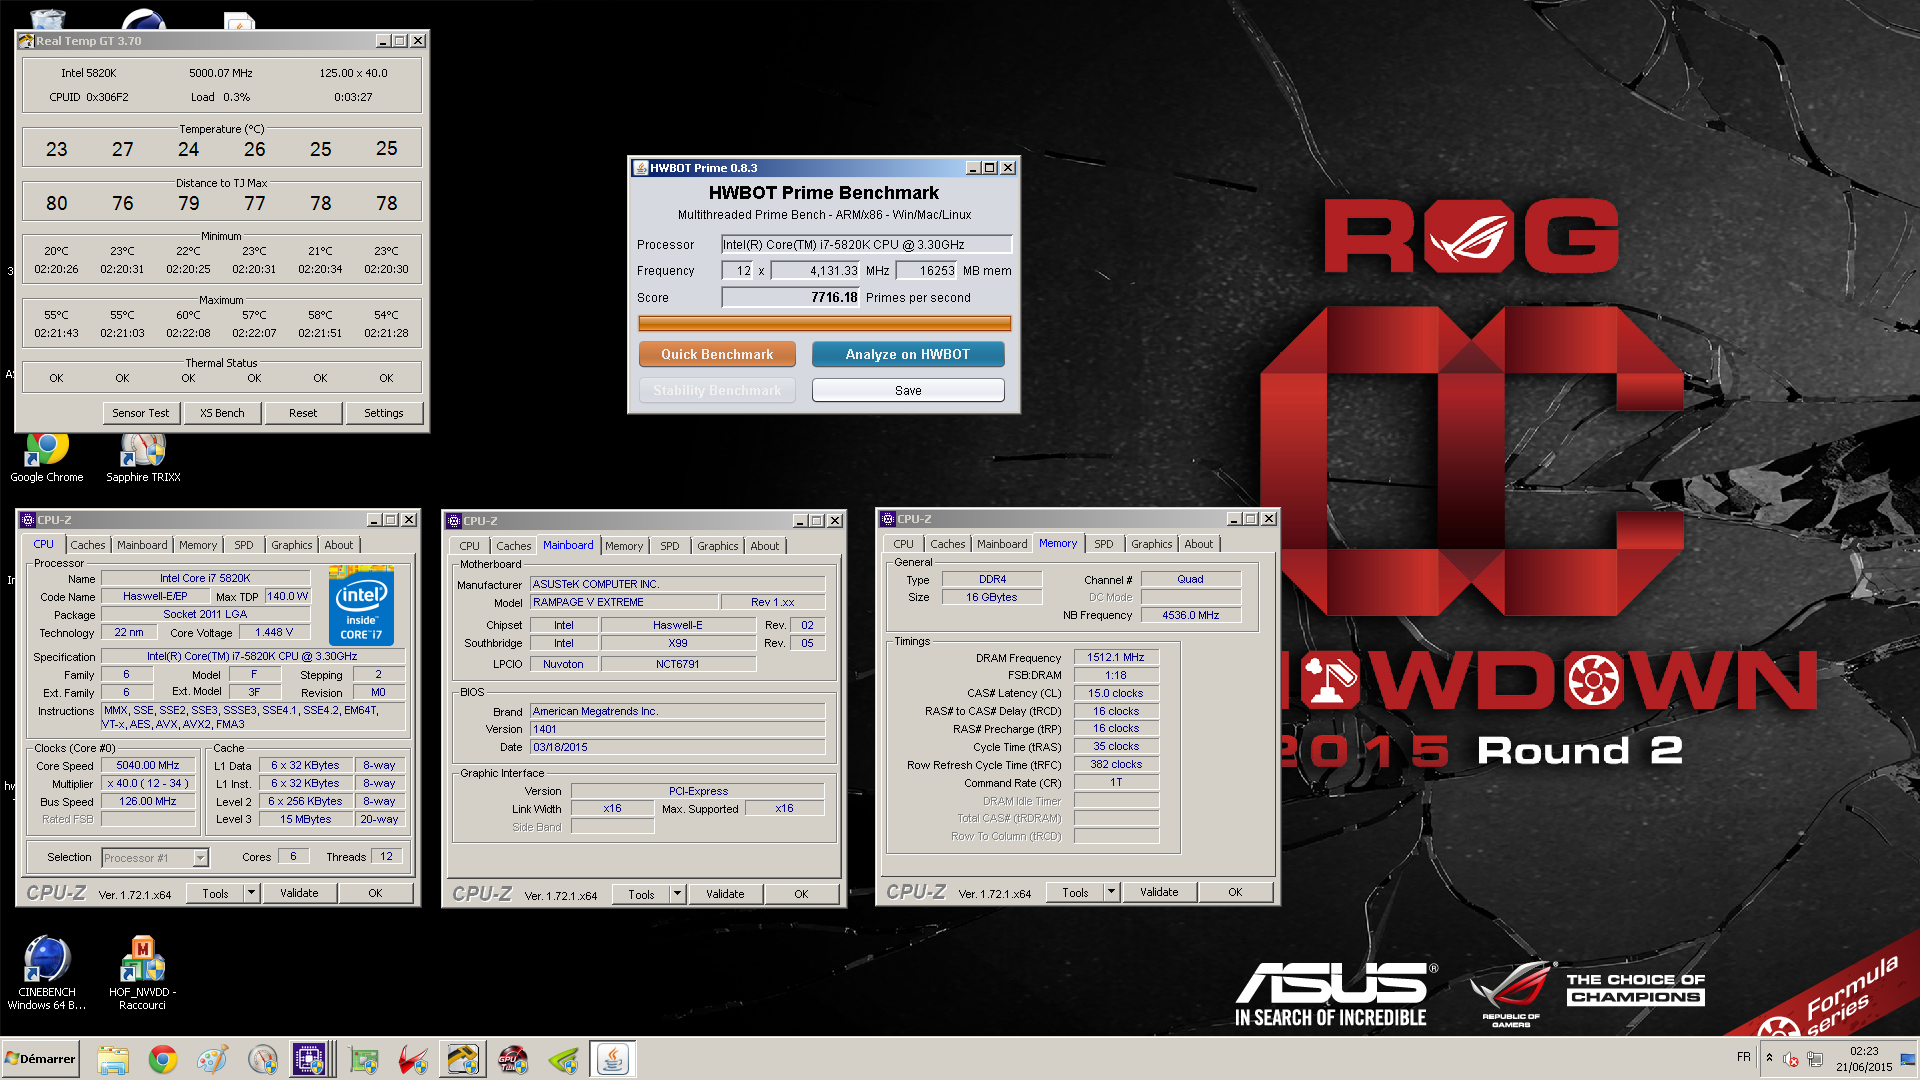Viewport: 1920px width, 1080px height.
Task: Open File Explorer from the taskbar
Action: tap(113, 1059)
